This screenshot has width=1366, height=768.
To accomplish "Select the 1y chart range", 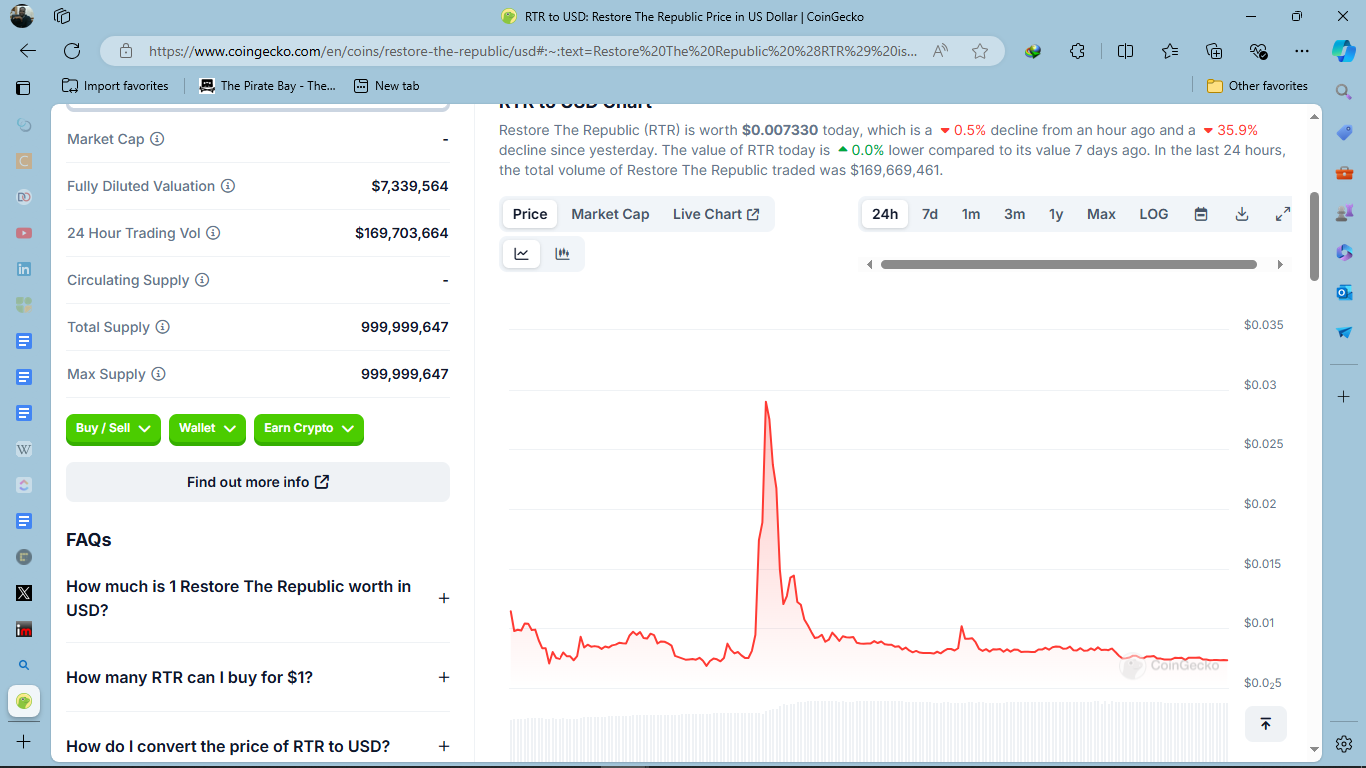I will coord(1056,214).
